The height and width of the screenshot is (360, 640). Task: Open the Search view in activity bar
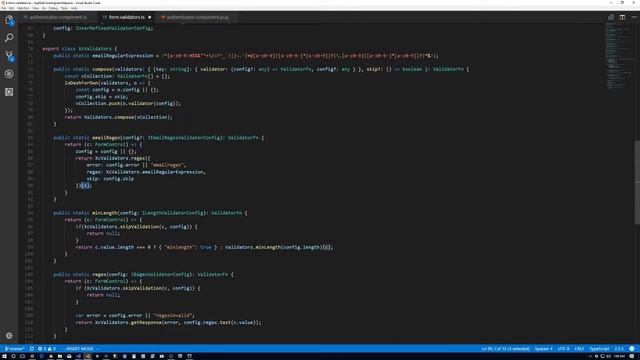9,38
